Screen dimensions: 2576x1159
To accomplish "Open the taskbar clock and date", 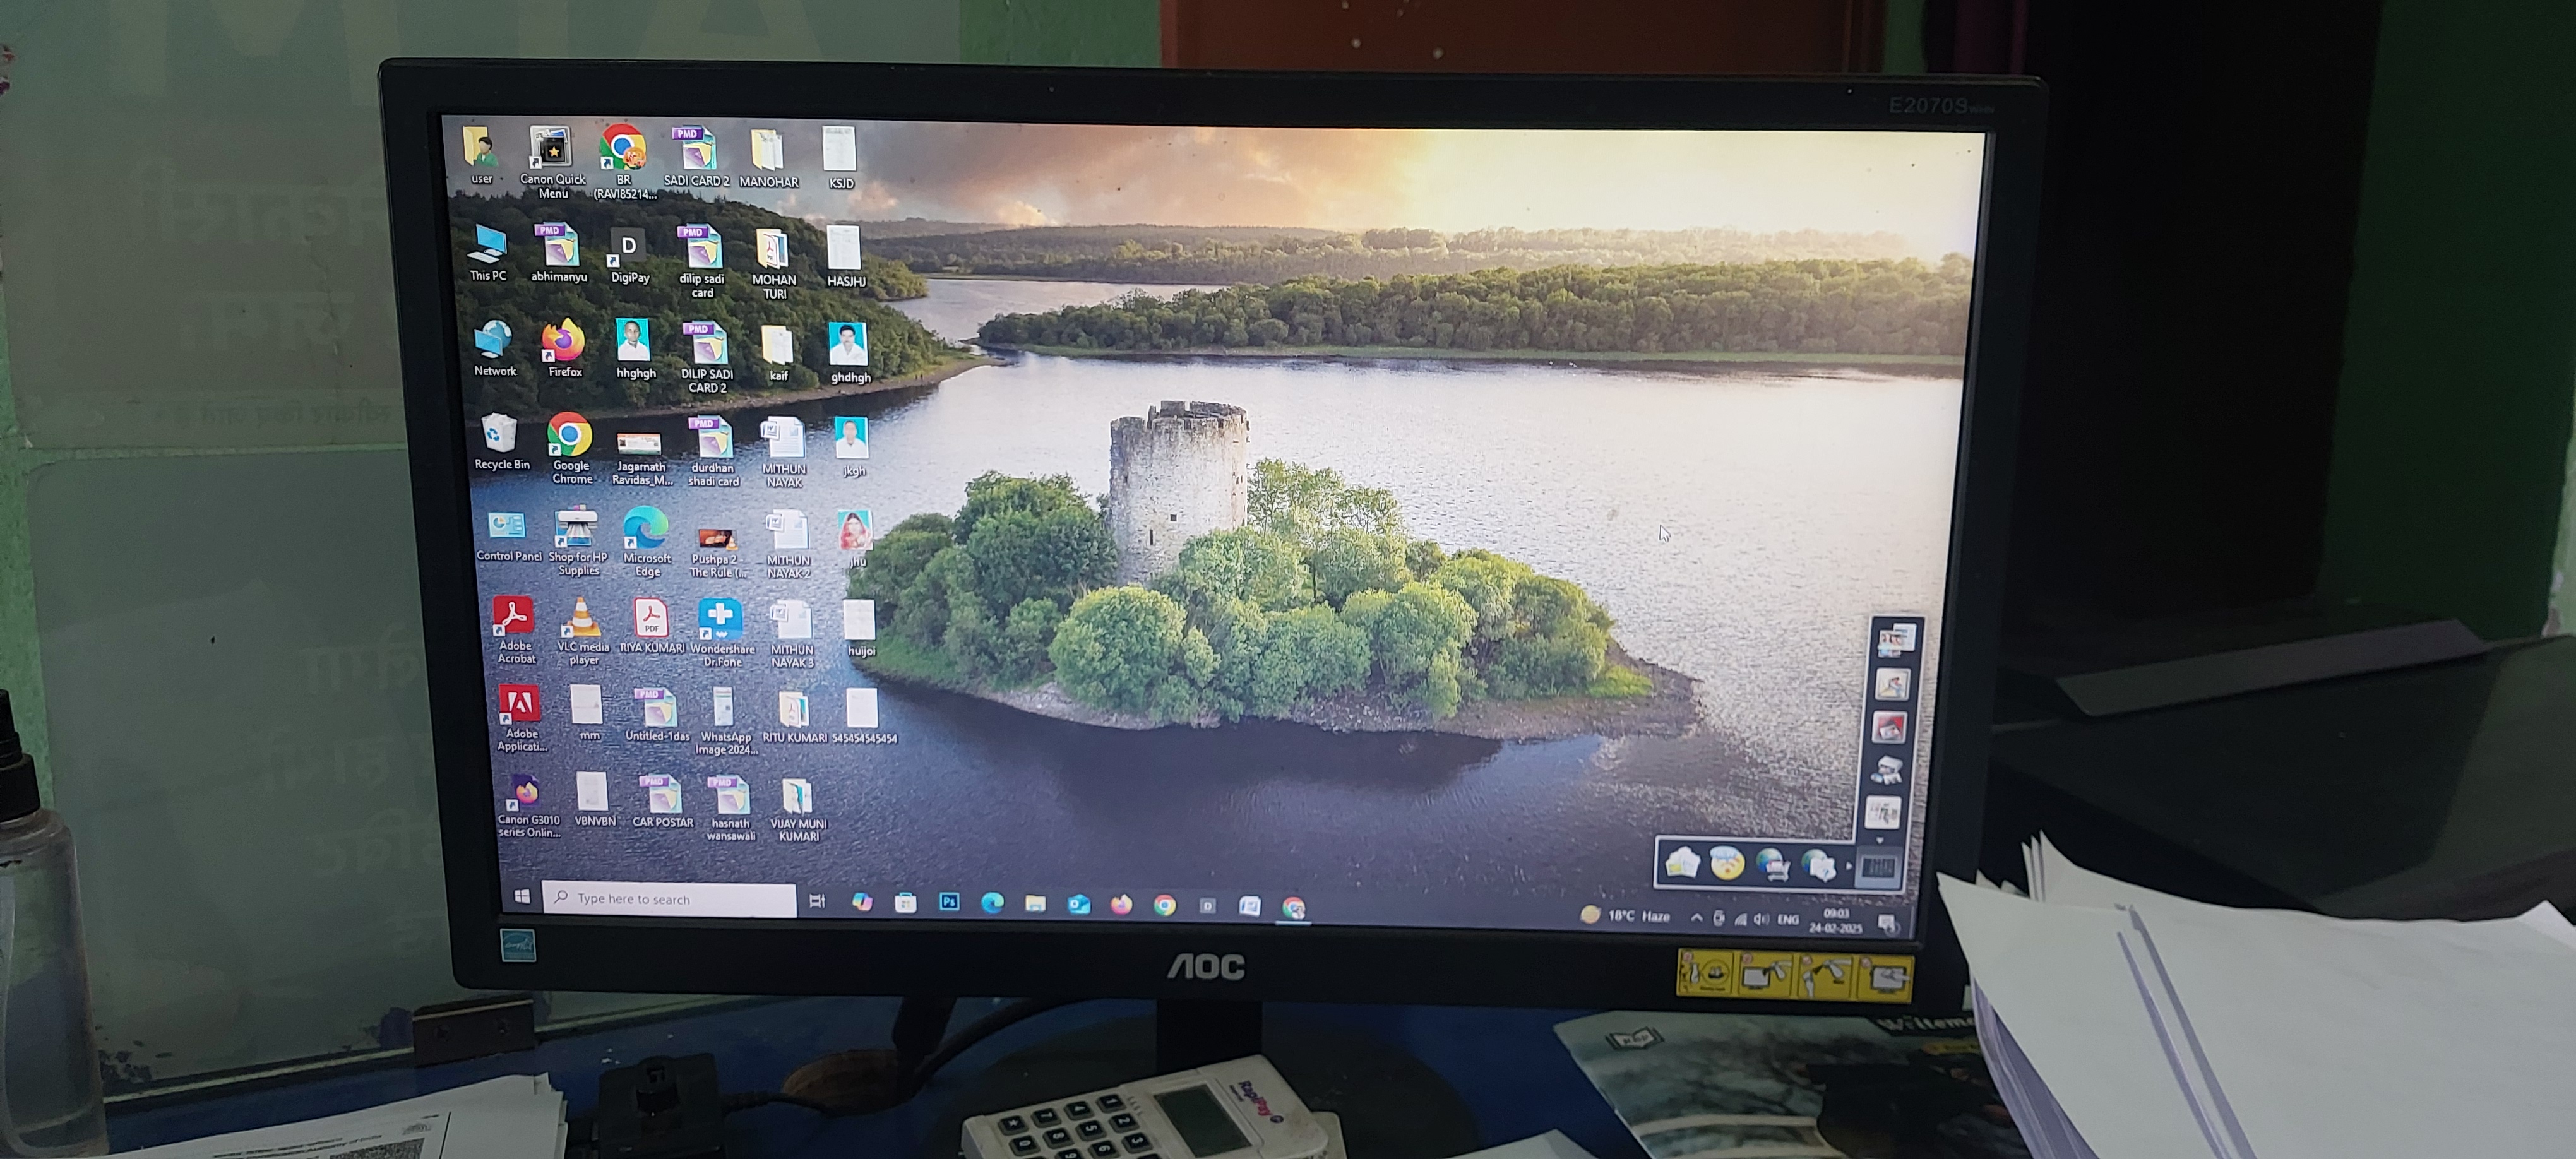I will (1835, 921).
